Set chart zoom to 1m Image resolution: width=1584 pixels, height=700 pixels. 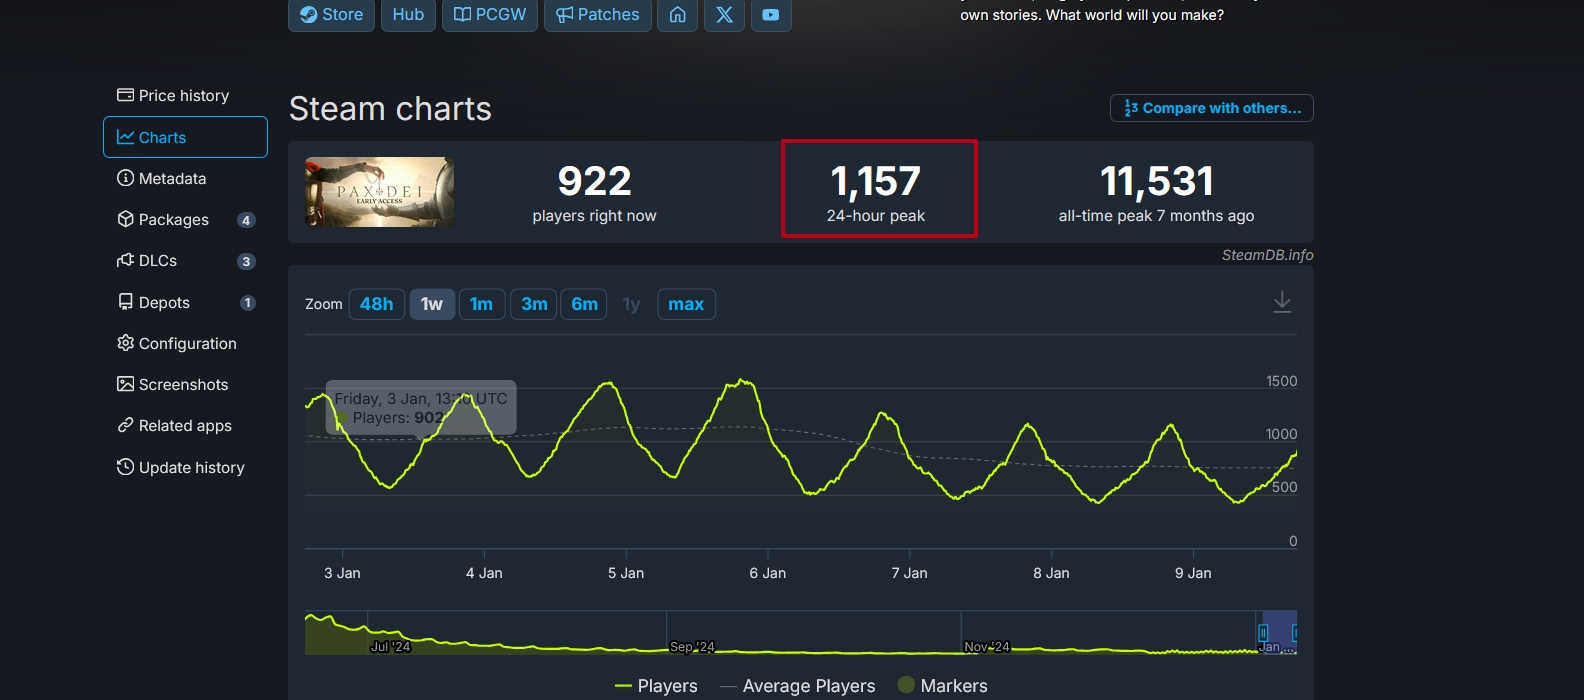[x=482, y=304]
